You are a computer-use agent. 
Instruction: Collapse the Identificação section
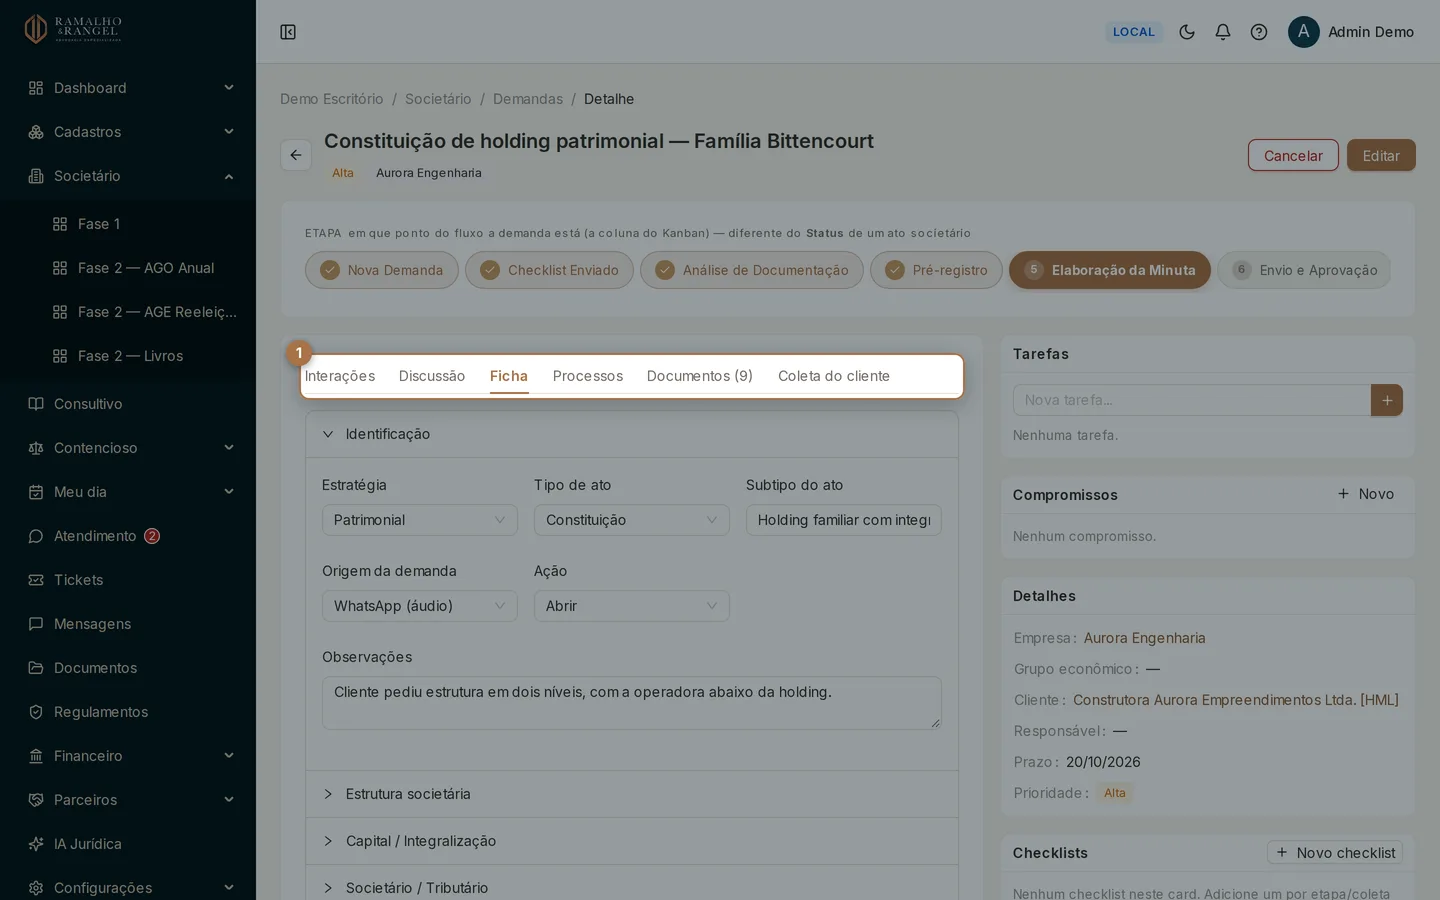632,434
